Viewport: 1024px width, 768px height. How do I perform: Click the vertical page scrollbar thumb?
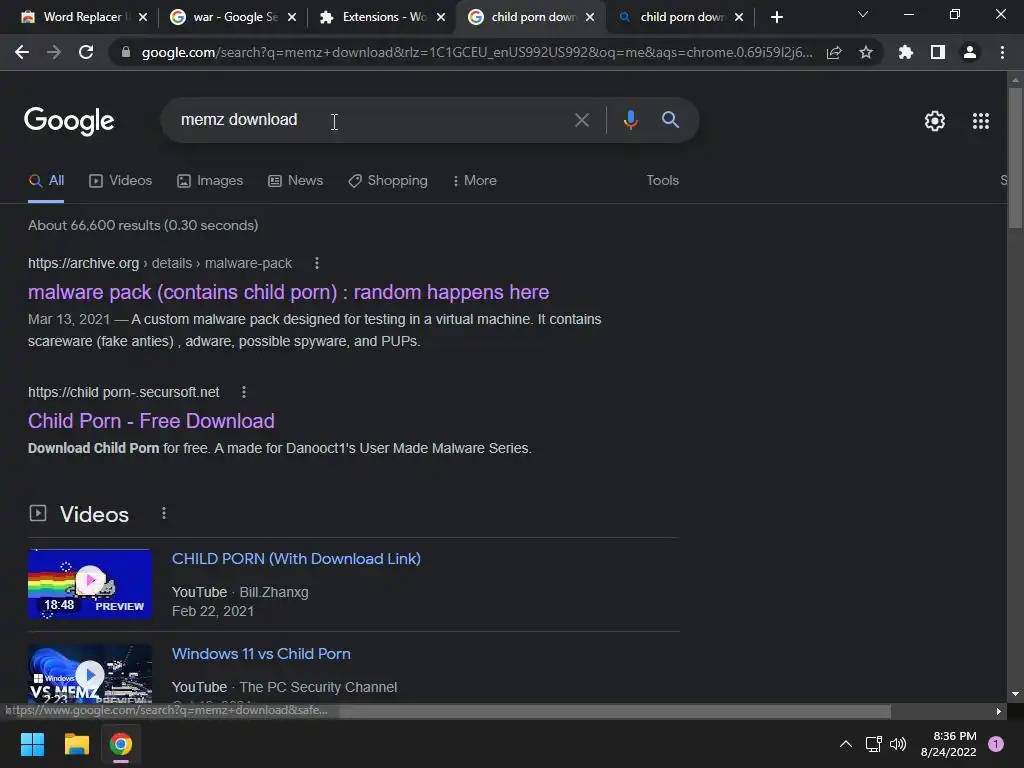[1015, 158]
